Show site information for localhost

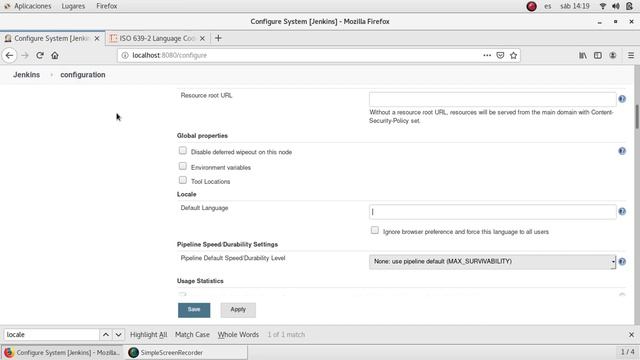(125, 55)
